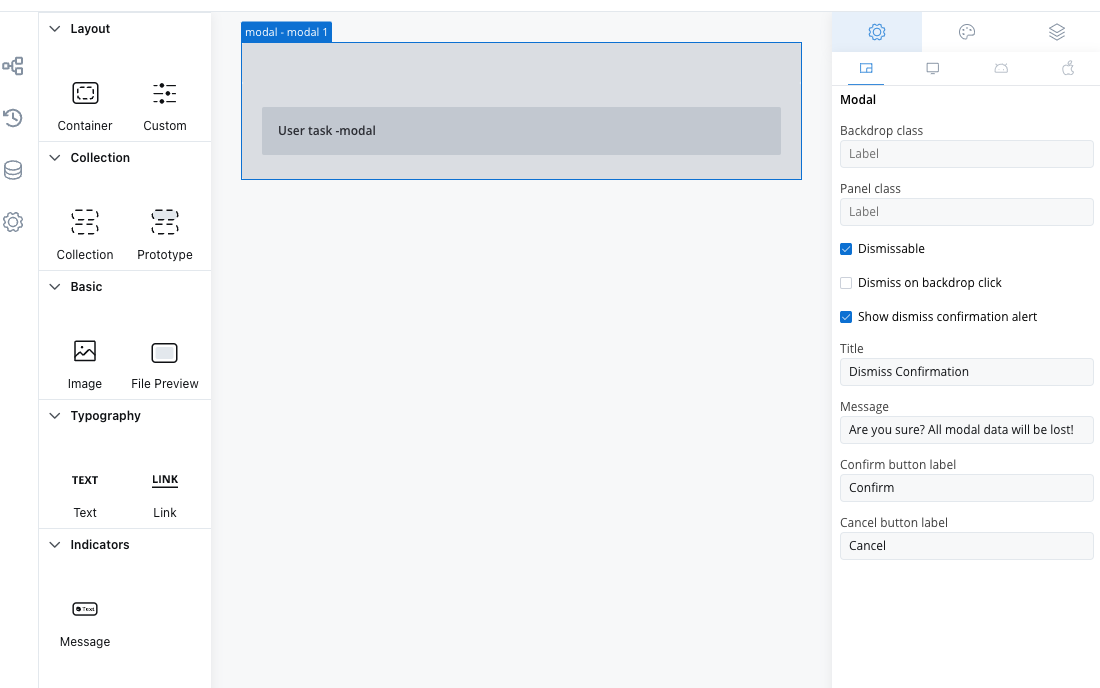This screenshot has height=688, width=1100.
Task: Edit the Message field text
Action: coord(966,430)
